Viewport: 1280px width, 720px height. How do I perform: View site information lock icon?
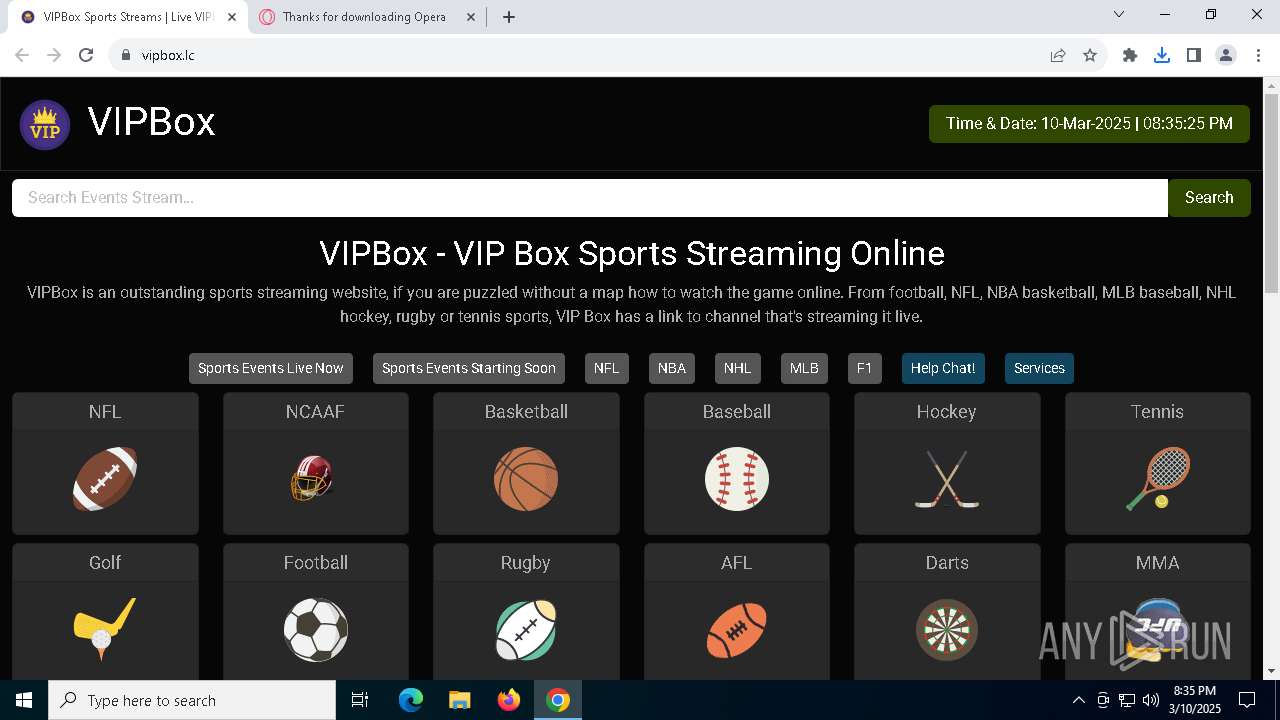tap(126, 55)
